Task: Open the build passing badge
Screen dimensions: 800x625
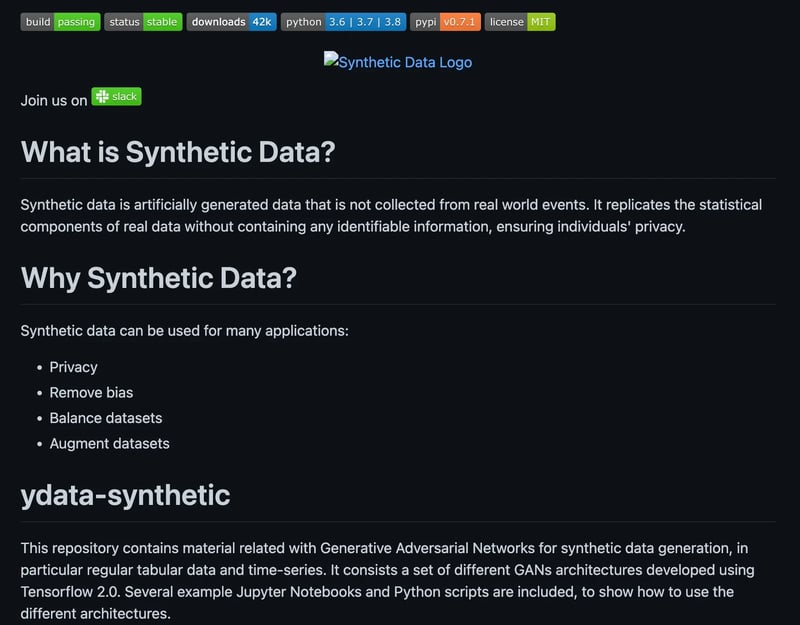Action: pyautogui.click(x=60, y=22)
